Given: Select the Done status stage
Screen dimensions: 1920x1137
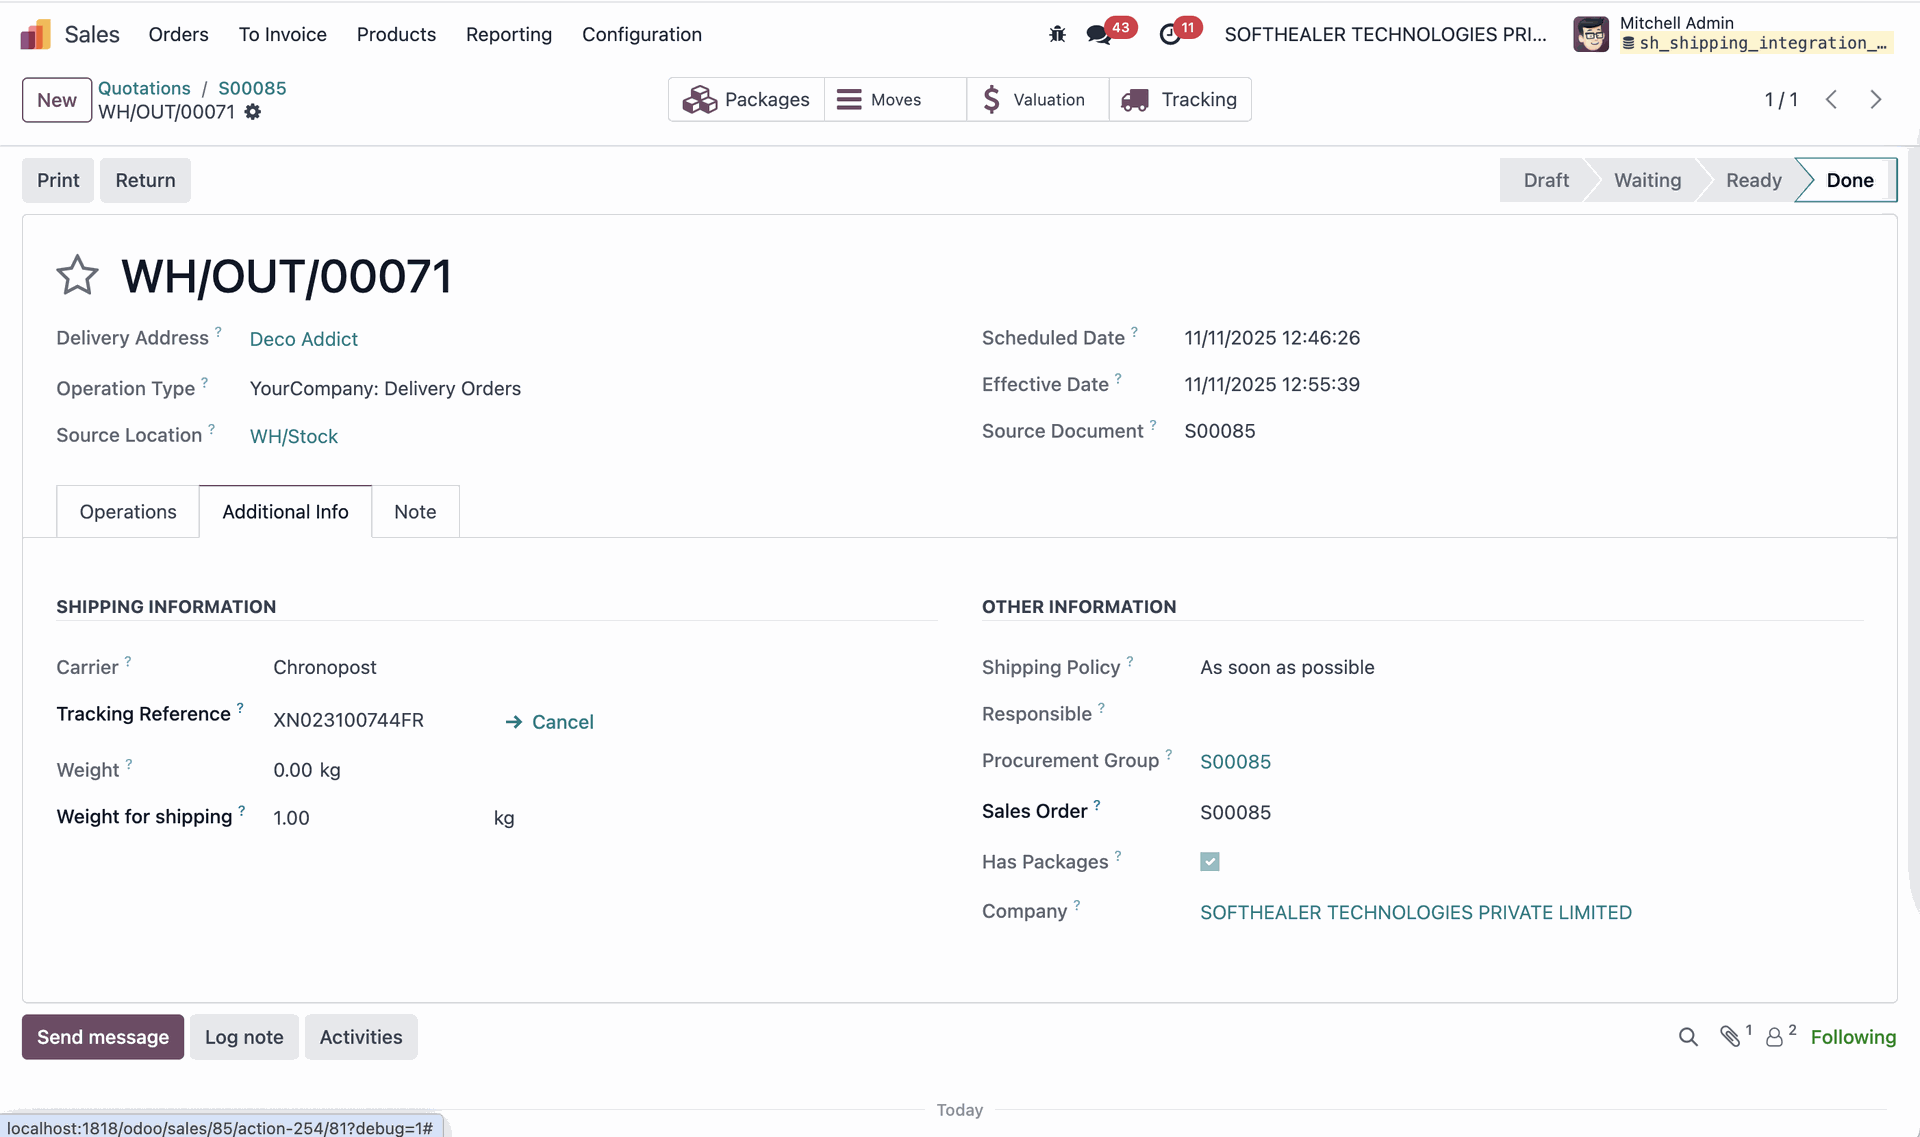Looking at the screenshot, I should [1849, 180].
